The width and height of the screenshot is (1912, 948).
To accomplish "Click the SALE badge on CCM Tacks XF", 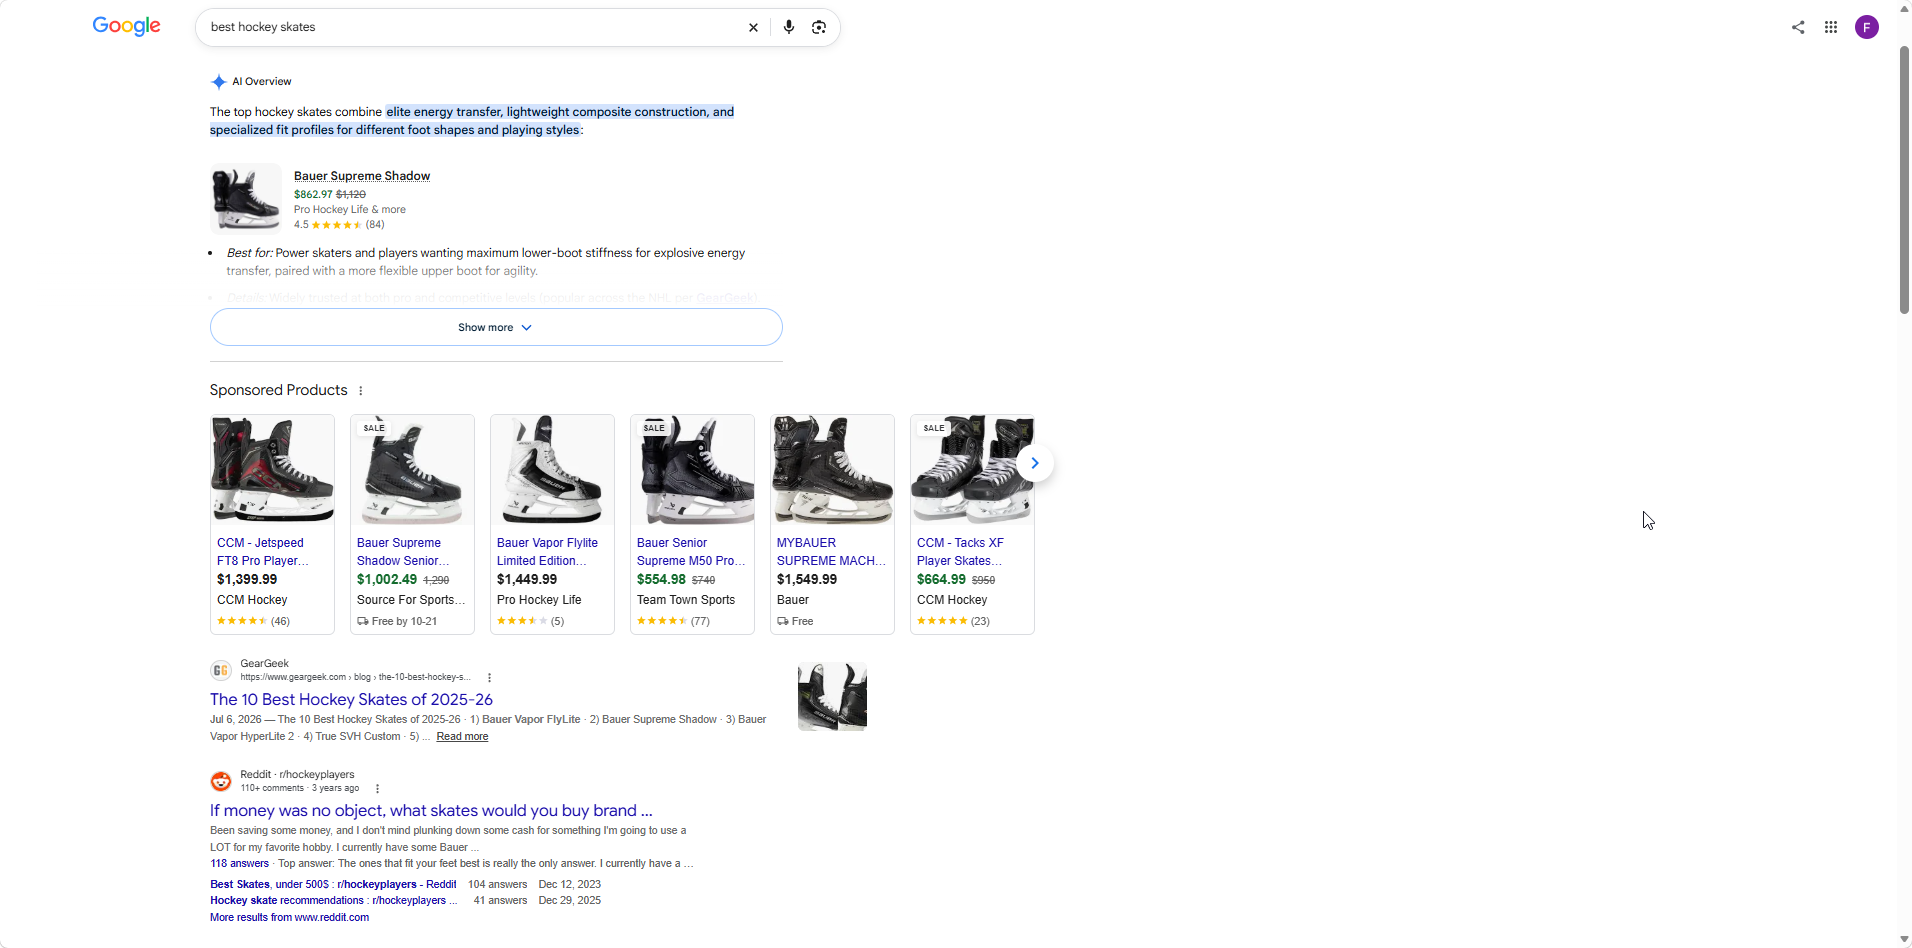I will [x=934, y=428].
